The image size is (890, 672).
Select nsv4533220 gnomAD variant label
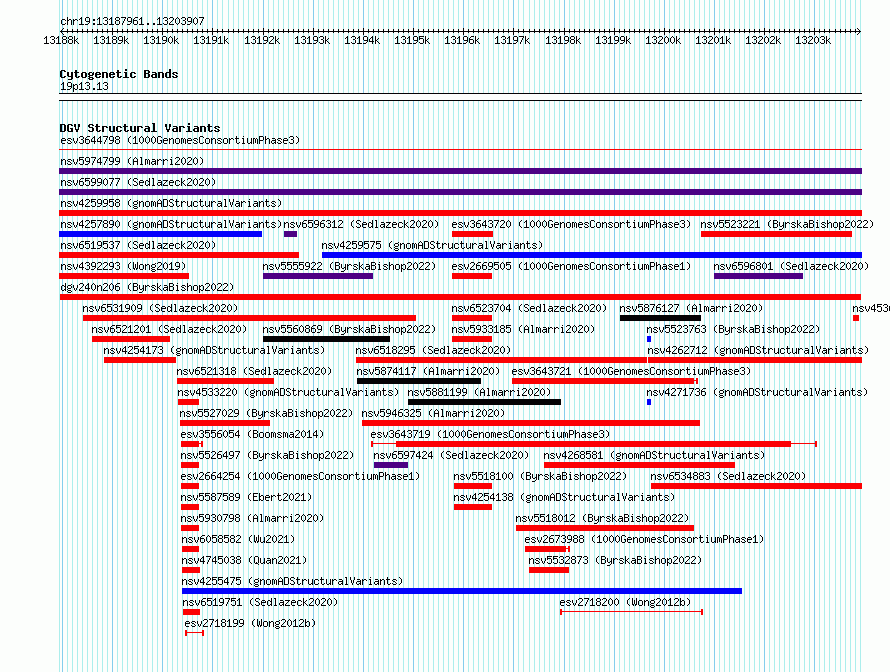coord(288,392)
